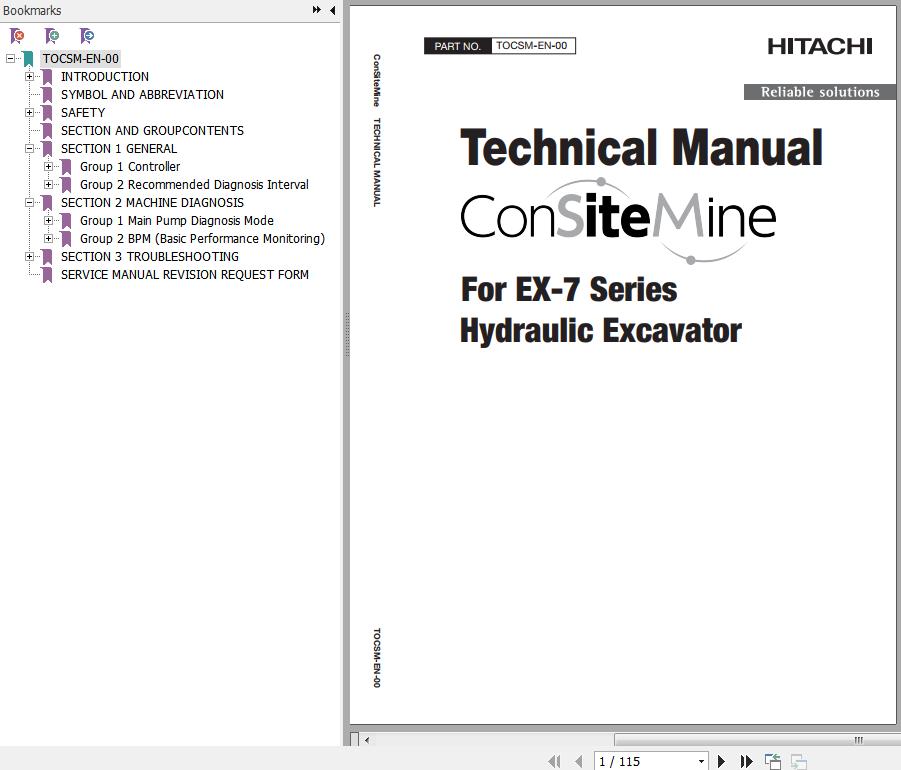
Task: Click the HITACHI logo on the page
Action: point(820,47)
